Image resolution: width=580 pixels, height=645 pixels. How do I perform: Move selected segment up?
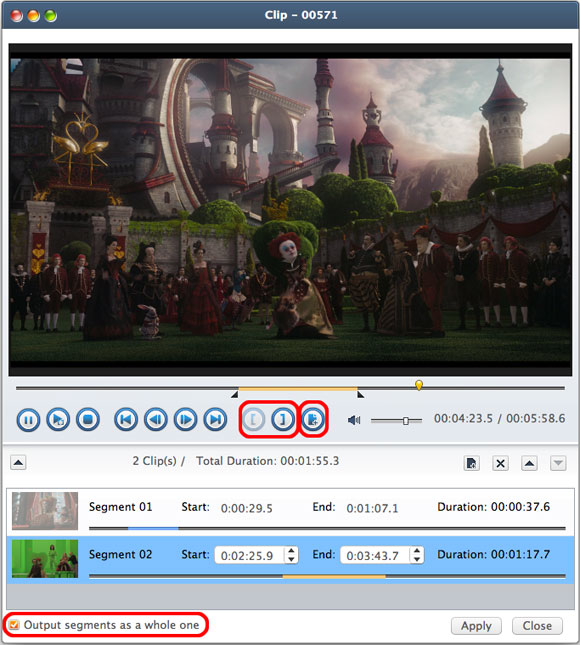[x=529, y=463]
